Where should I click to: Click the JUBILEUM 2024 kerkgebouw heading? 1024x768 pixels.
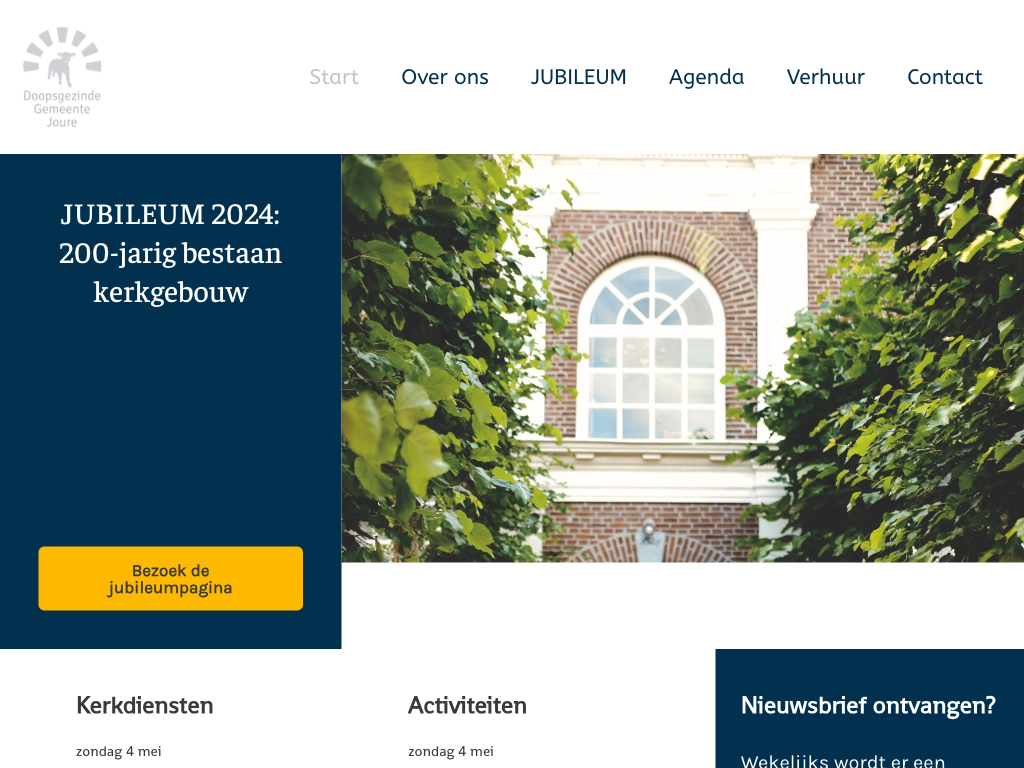(x=170, y=253)
